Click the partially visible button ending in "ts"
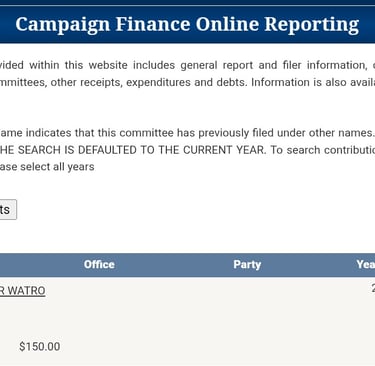375x366 pixels. [8, 209]
